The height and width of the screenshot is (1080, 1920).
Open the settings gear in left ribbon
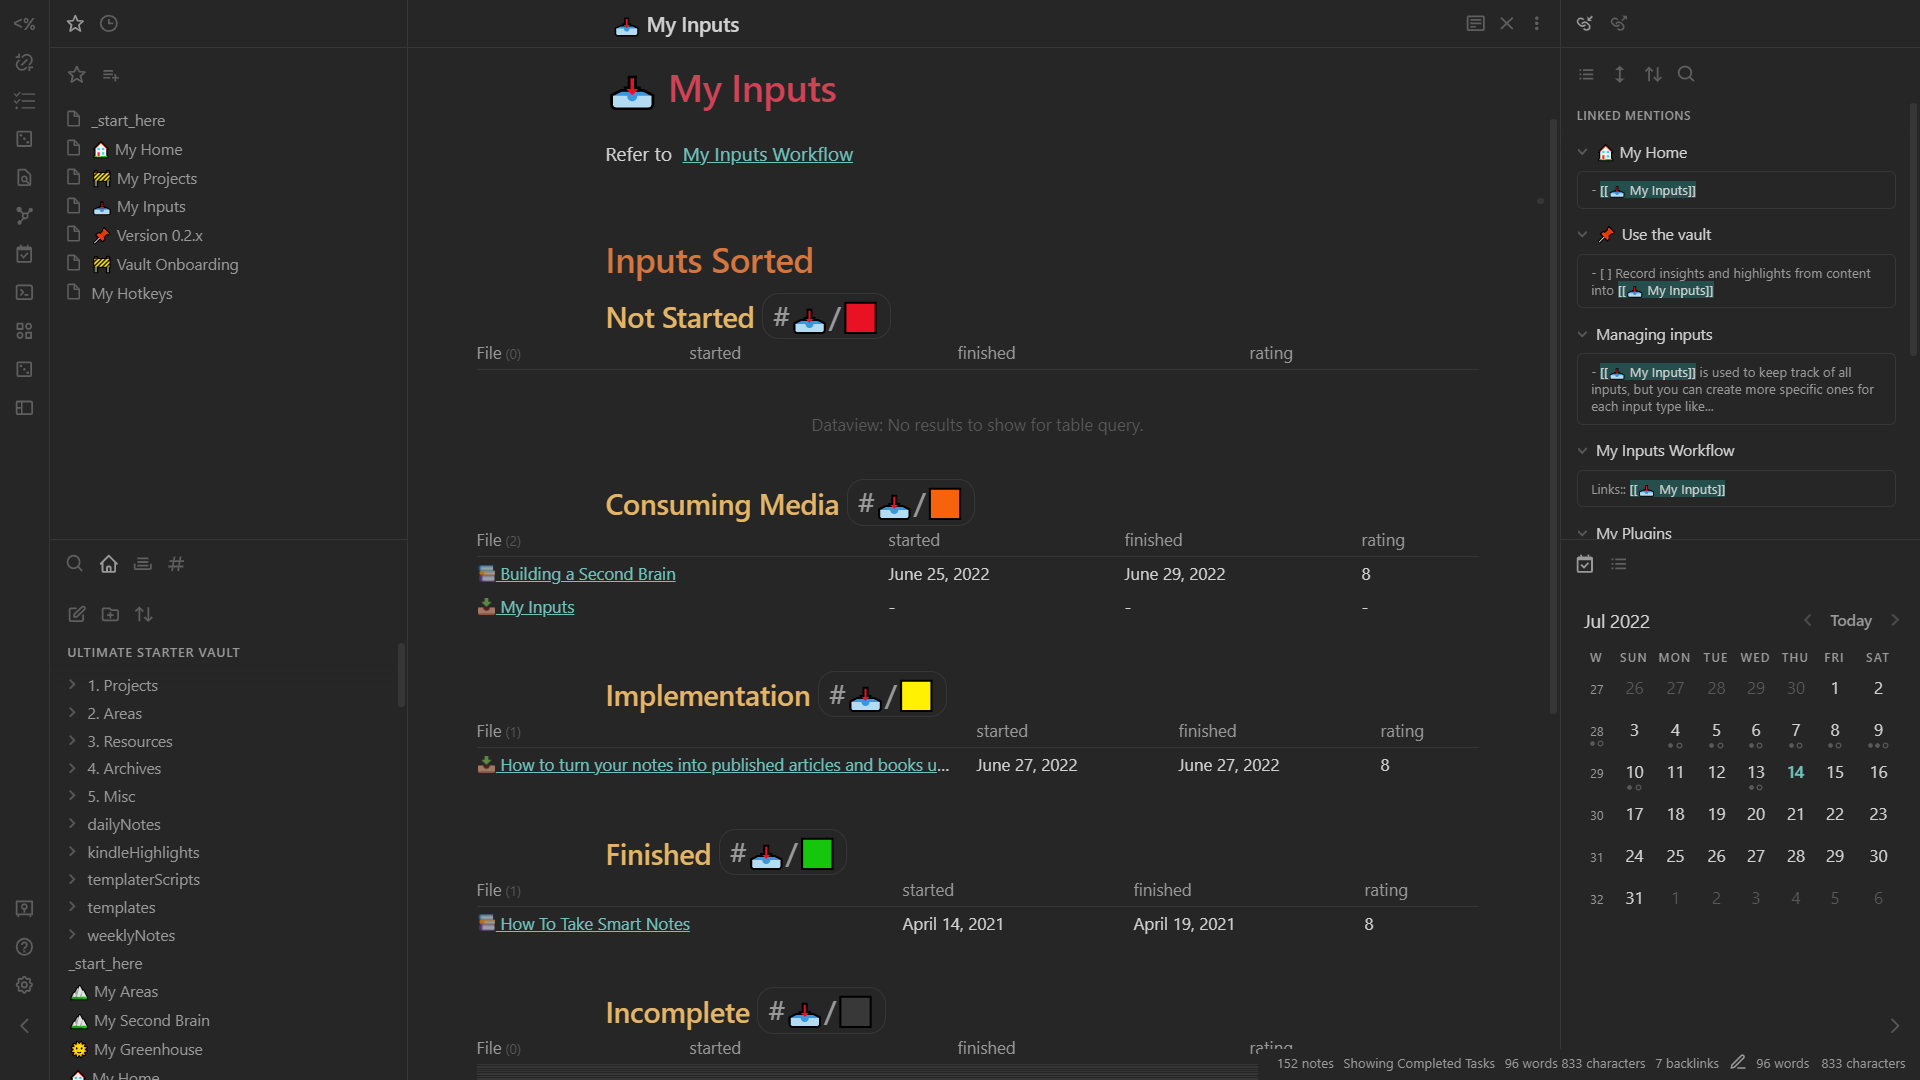point(25,985)
